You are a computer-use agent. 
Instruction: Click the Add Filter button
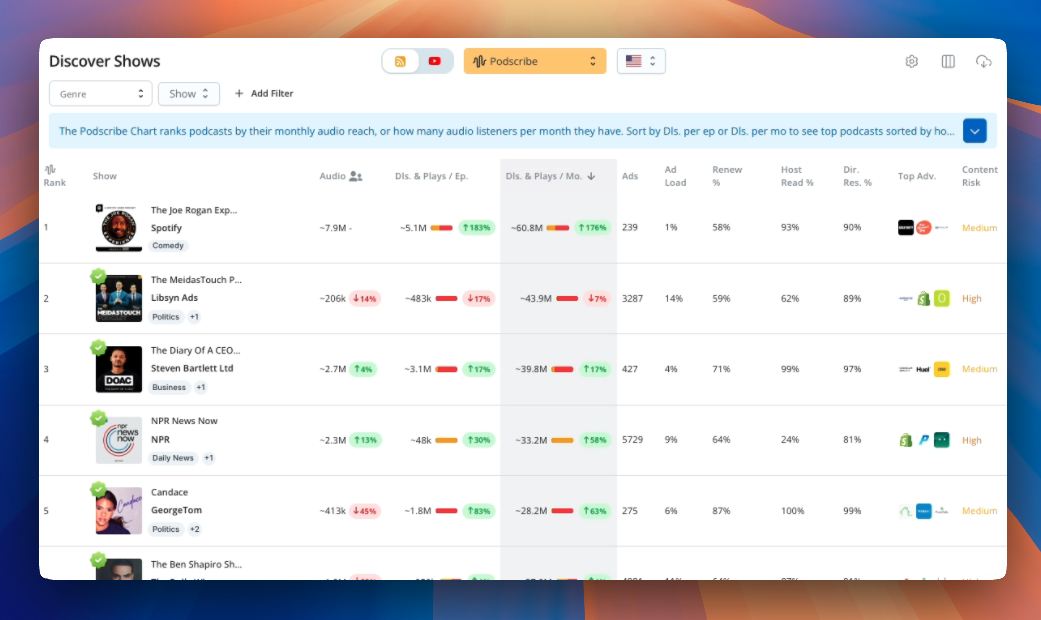pyautogui.click(x=263, y=93)
